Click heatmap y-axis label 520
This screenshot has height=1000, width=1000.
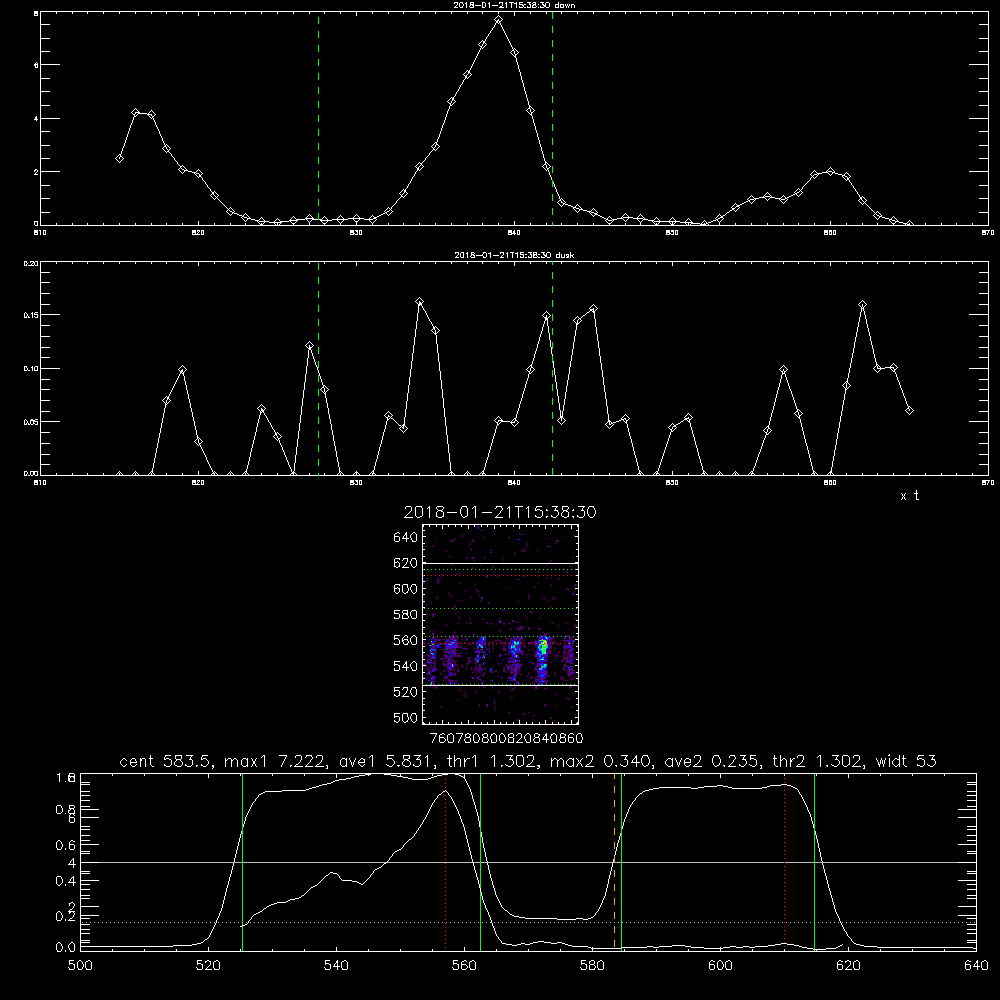coord(405,692)
